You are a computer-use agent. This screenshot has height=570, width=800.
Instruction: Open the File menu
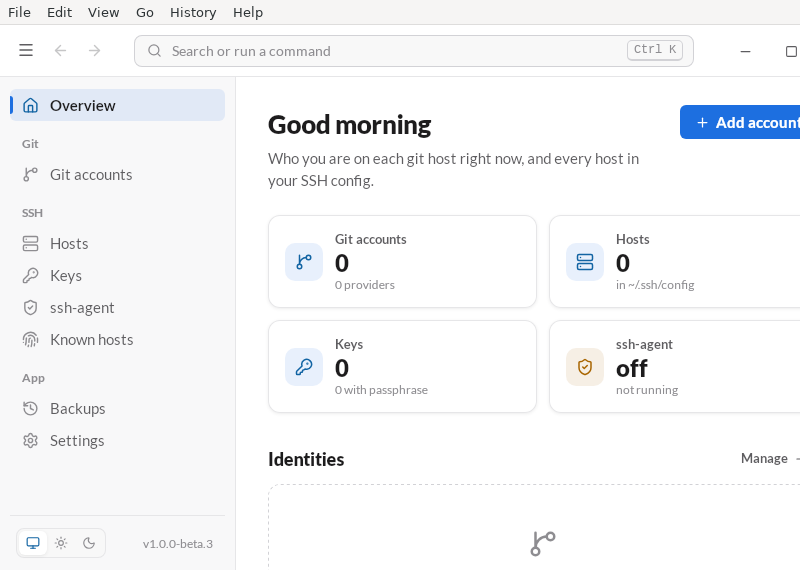point(19,12)
